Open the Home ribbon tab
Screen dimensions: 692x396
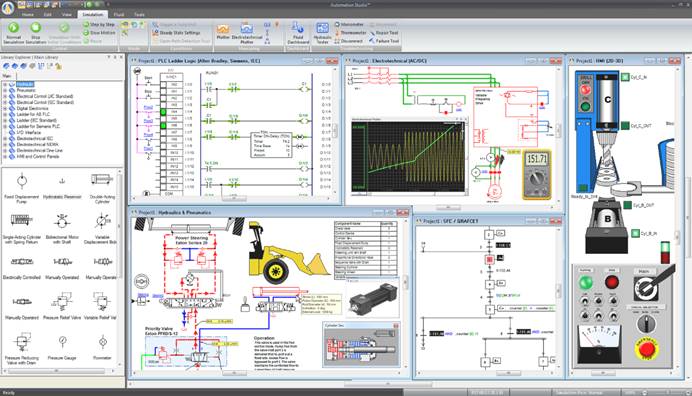(27, 15)
